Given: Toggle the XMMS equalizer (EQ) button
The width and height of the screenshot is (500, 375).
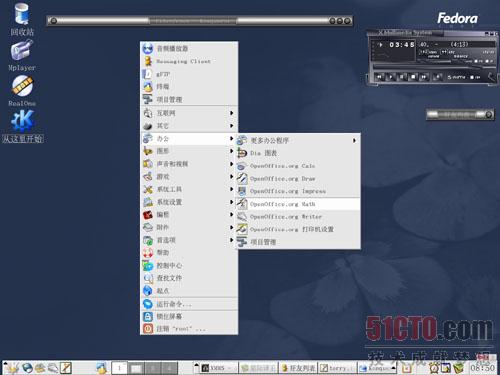Looking at the screenshot, I should click(479, 61).
